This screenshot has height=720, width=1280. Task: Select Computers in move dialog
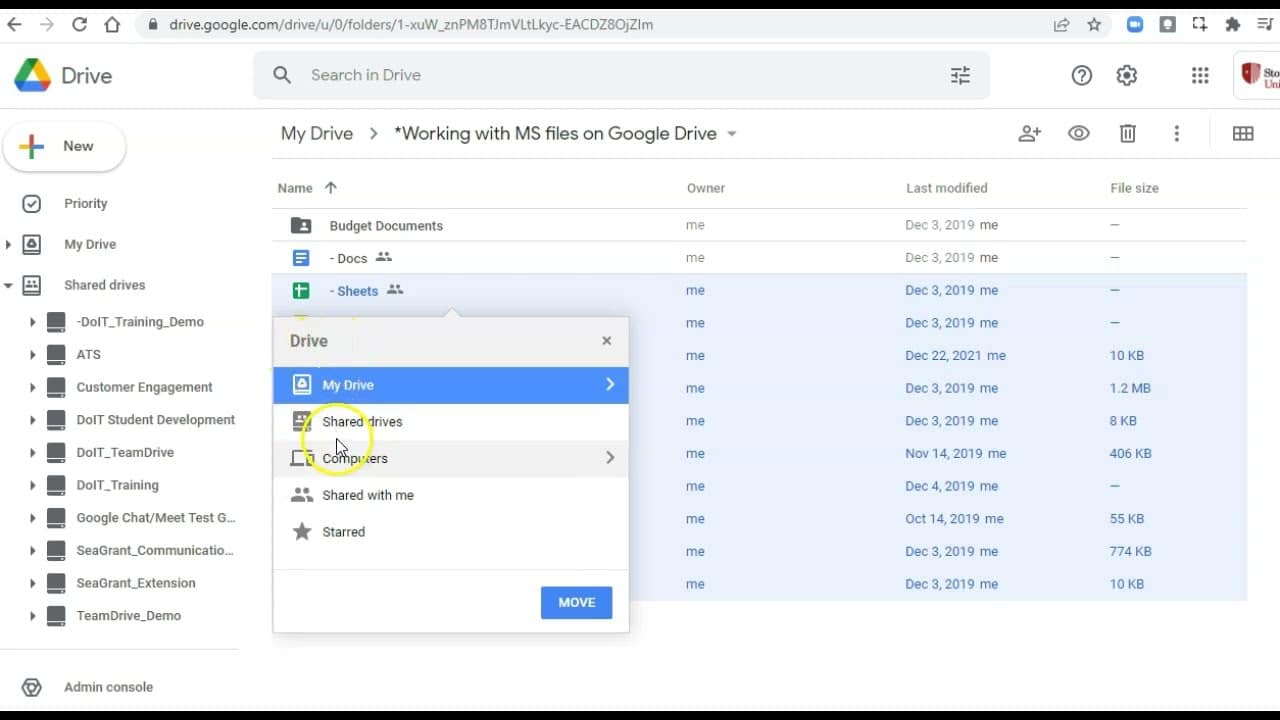point(451,458)
